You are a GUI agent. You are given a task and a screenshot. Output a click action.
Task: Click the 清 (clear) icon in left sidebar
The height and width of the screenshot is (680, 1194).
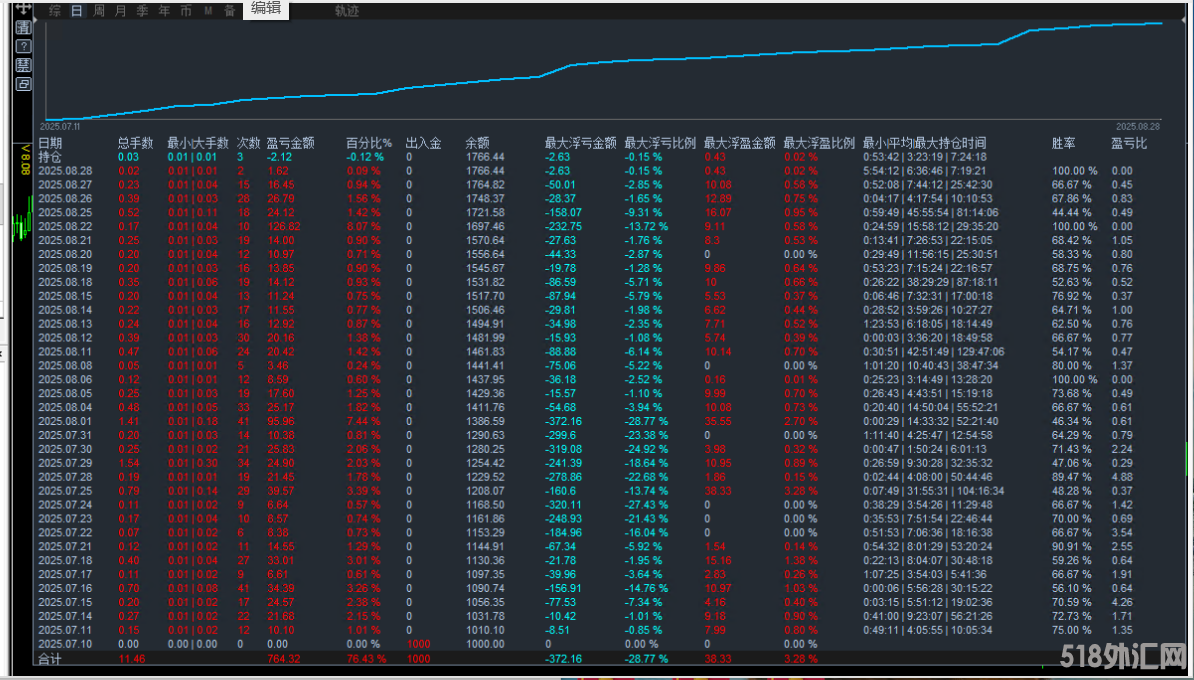[x=23, y=28]
